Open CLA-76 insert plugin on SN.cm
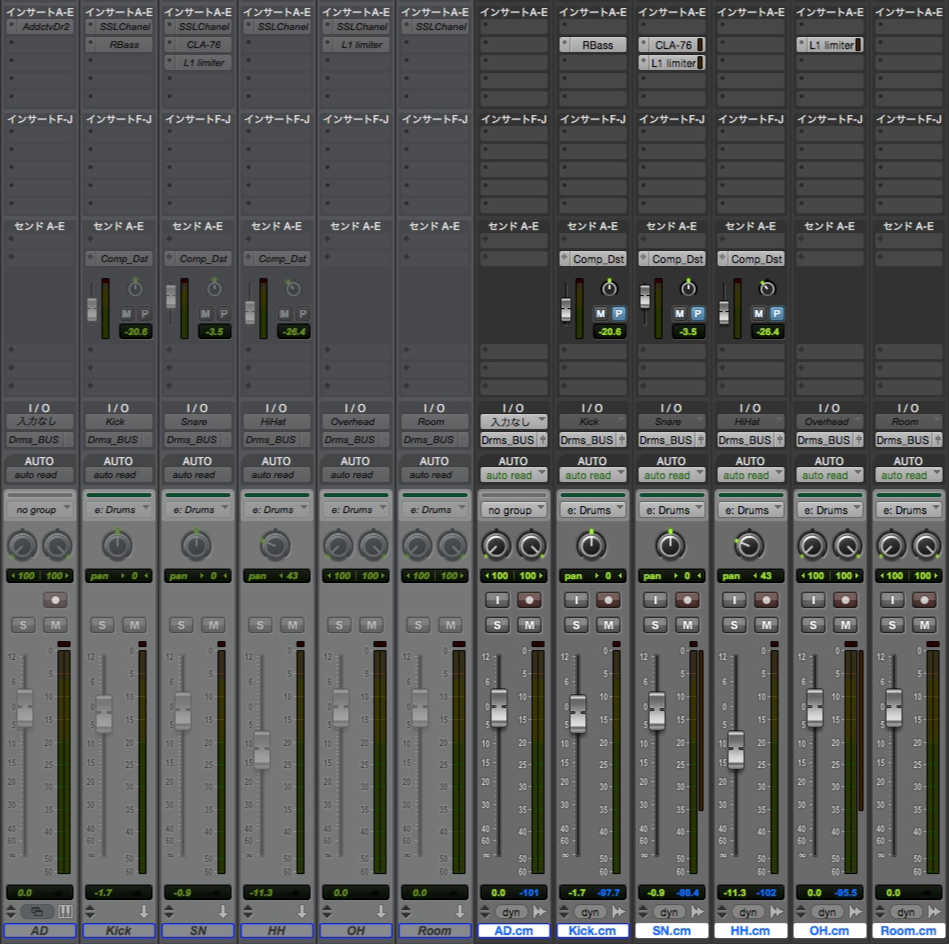The width and height of the screenshot is (949, 944). pyautogui.click(x=672, y=45)
